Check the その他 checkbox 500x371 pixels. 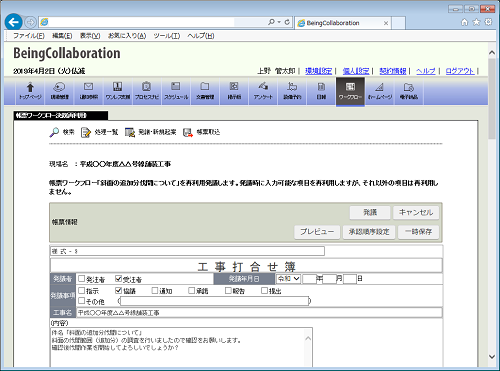82,301
